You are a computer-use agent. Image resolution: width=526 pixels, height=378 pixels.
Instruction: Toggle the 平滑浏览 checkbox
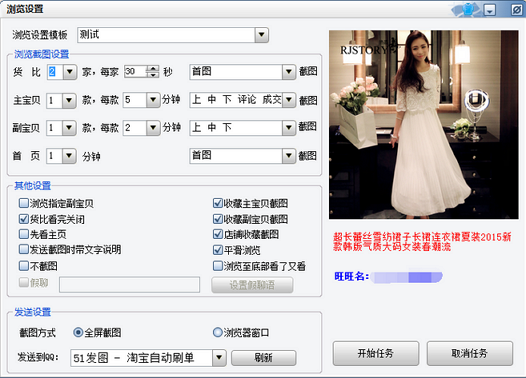tap(218, 250)
